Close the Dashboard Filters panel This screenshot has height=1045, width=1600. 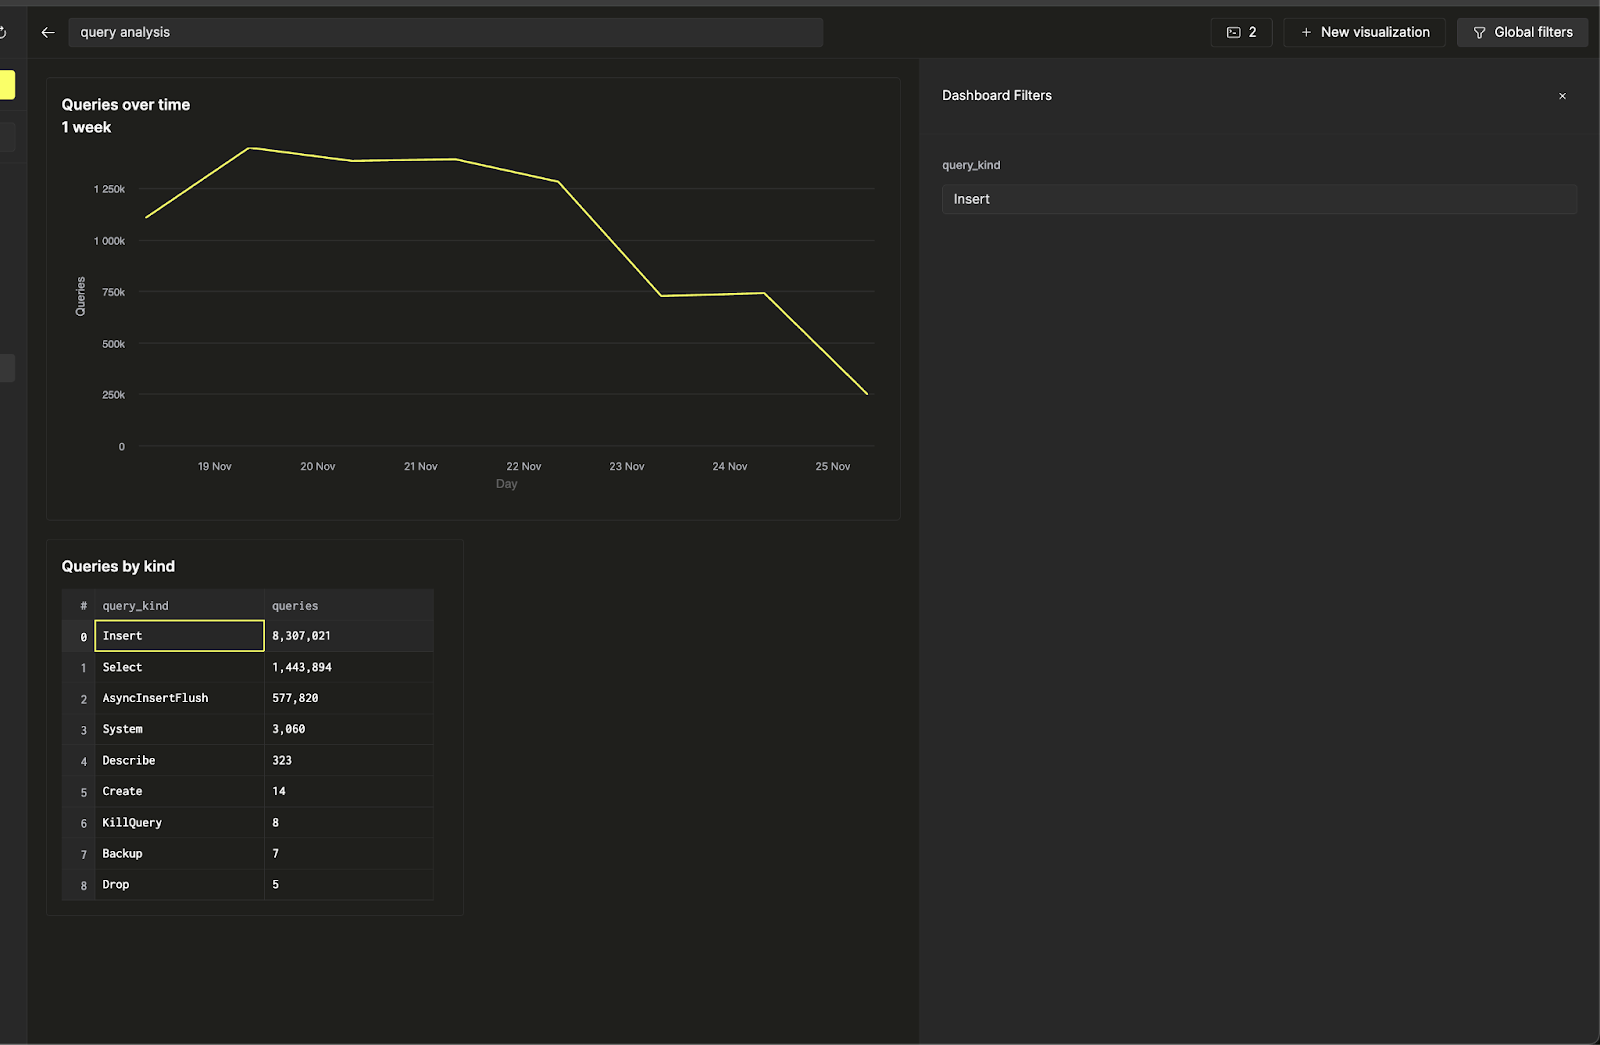click(x=1561, y=95)
